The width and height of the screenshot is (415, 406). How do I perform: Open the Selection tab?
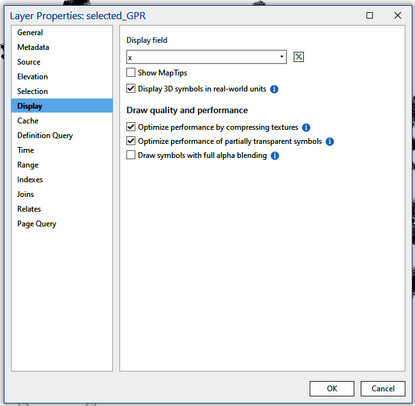(62, 91)
